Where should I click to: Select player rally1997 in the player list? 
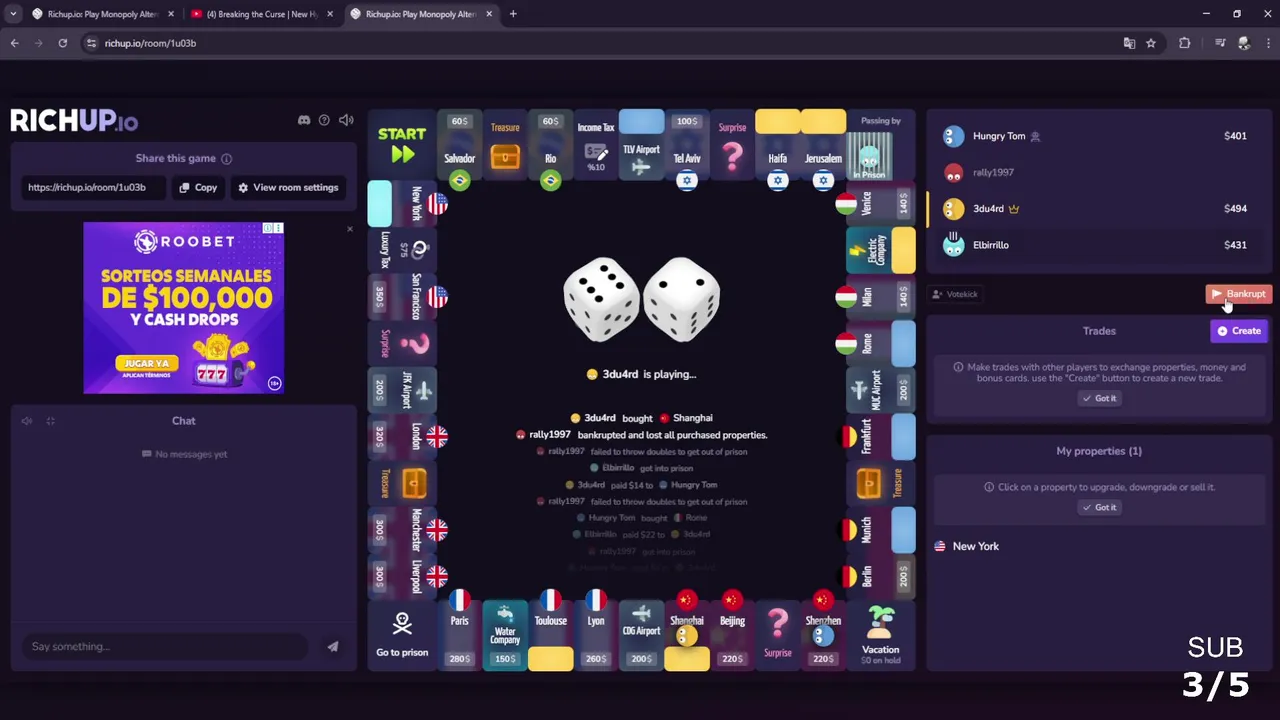click(x=1098, y=172)
